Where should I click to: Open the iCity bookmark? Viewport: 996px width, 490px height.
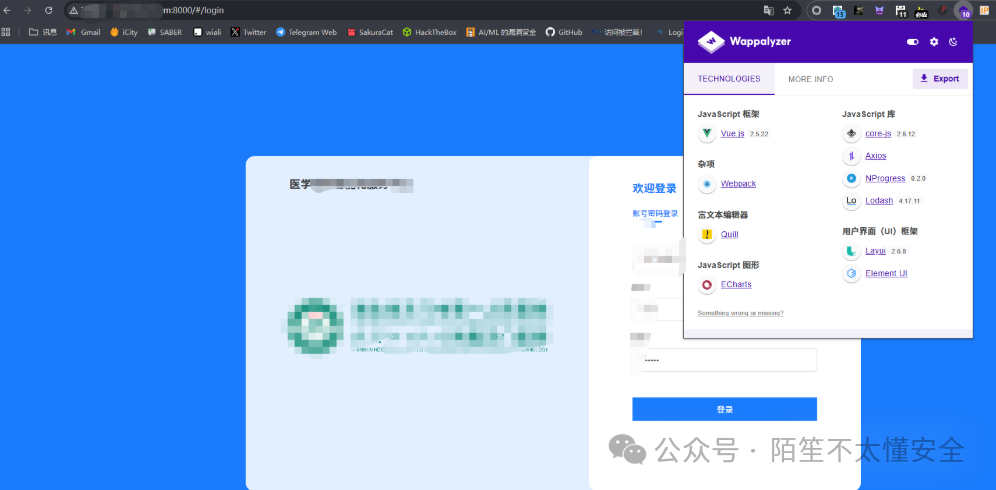(123, 32)
